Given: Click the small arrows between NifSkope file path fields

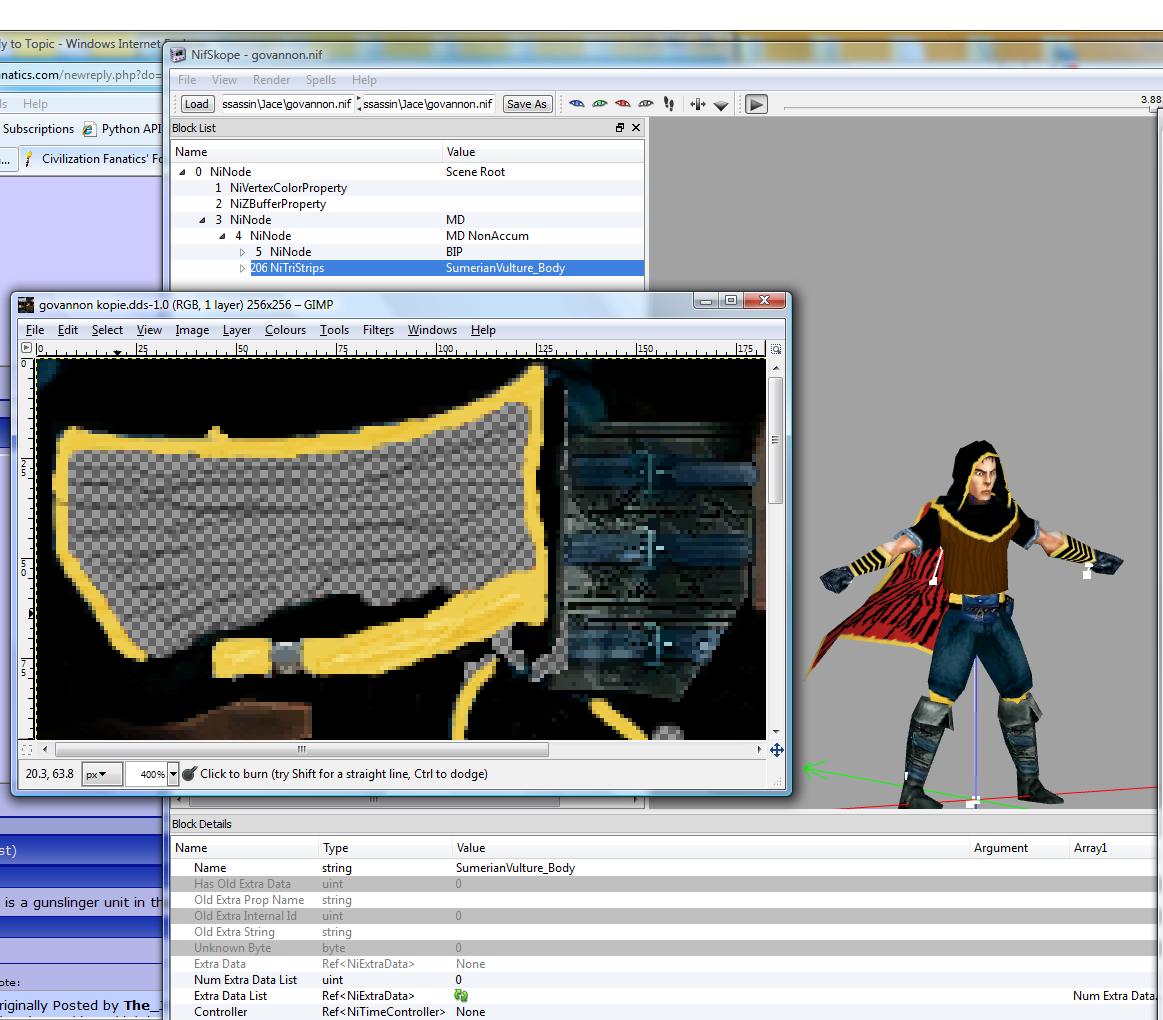Looking at the screenshot, I should click(x=359, y=104).
